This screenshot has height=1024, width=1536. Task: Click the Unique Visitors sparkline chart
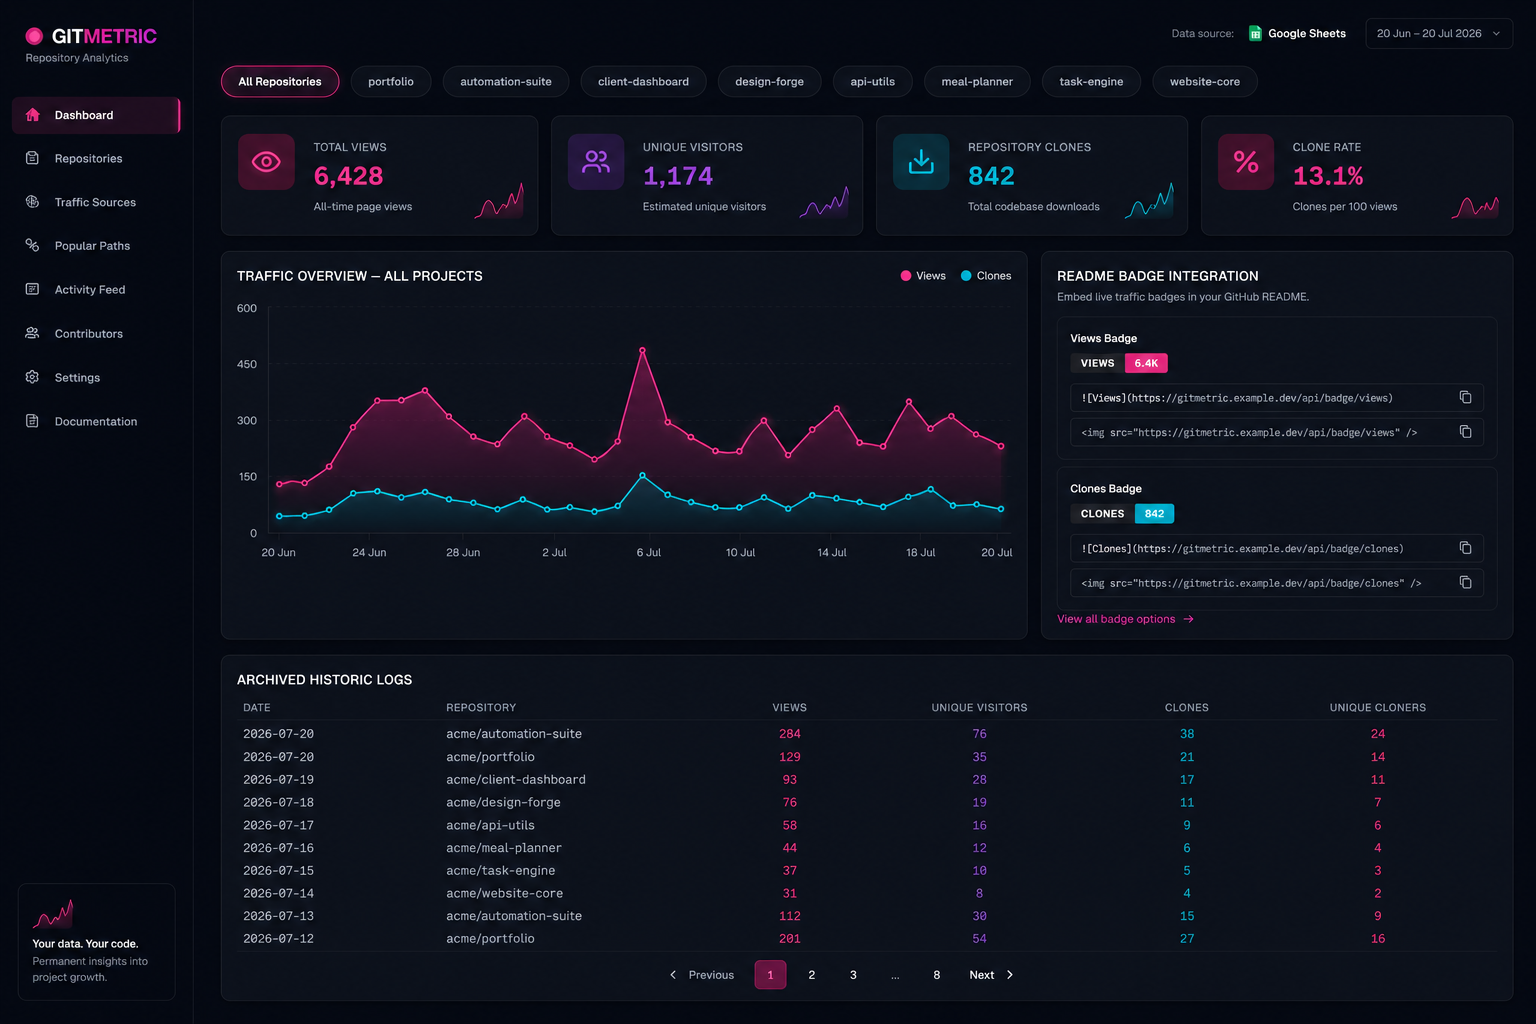tap(824, 203)
